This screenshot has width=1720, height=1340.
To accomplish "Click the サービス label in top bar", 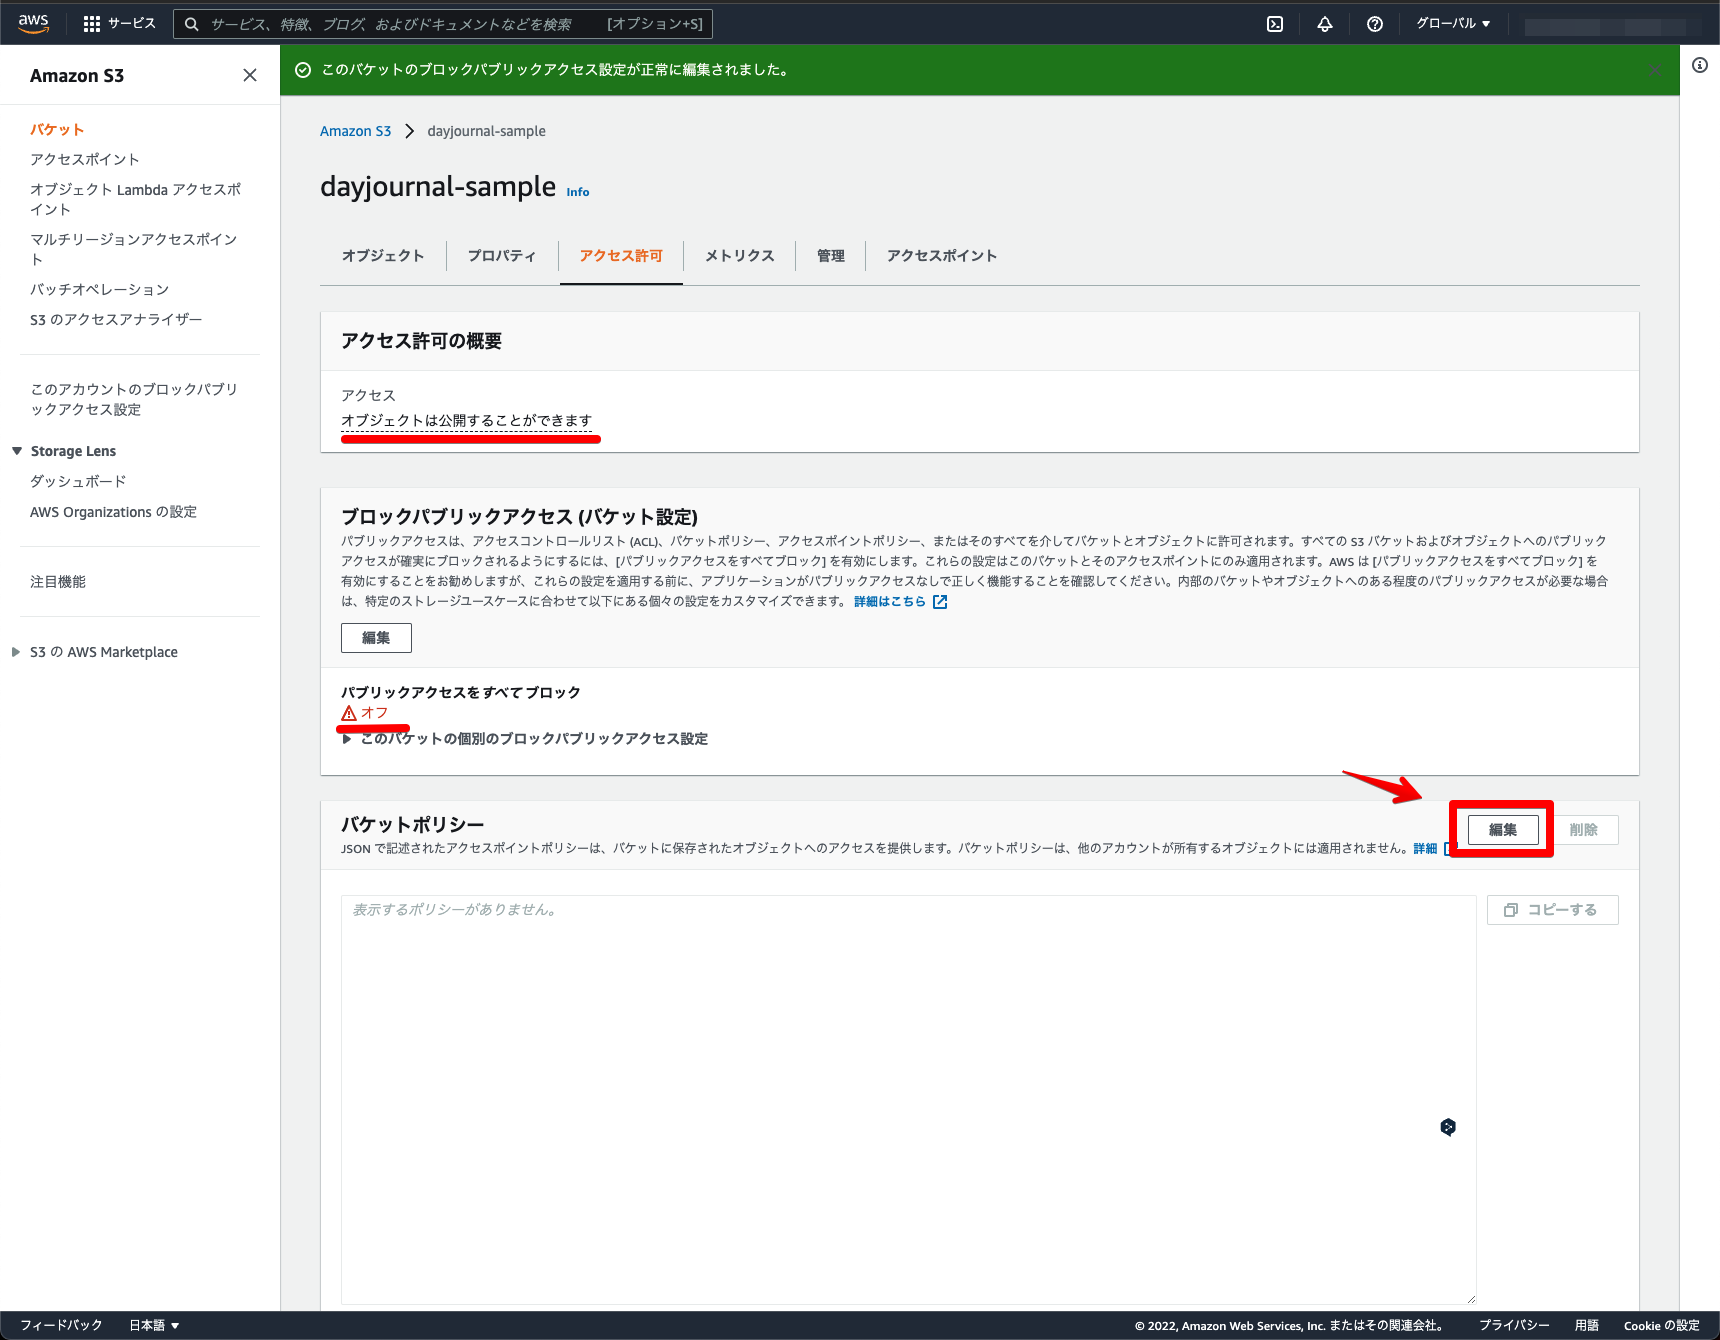I will pos(132,24).
